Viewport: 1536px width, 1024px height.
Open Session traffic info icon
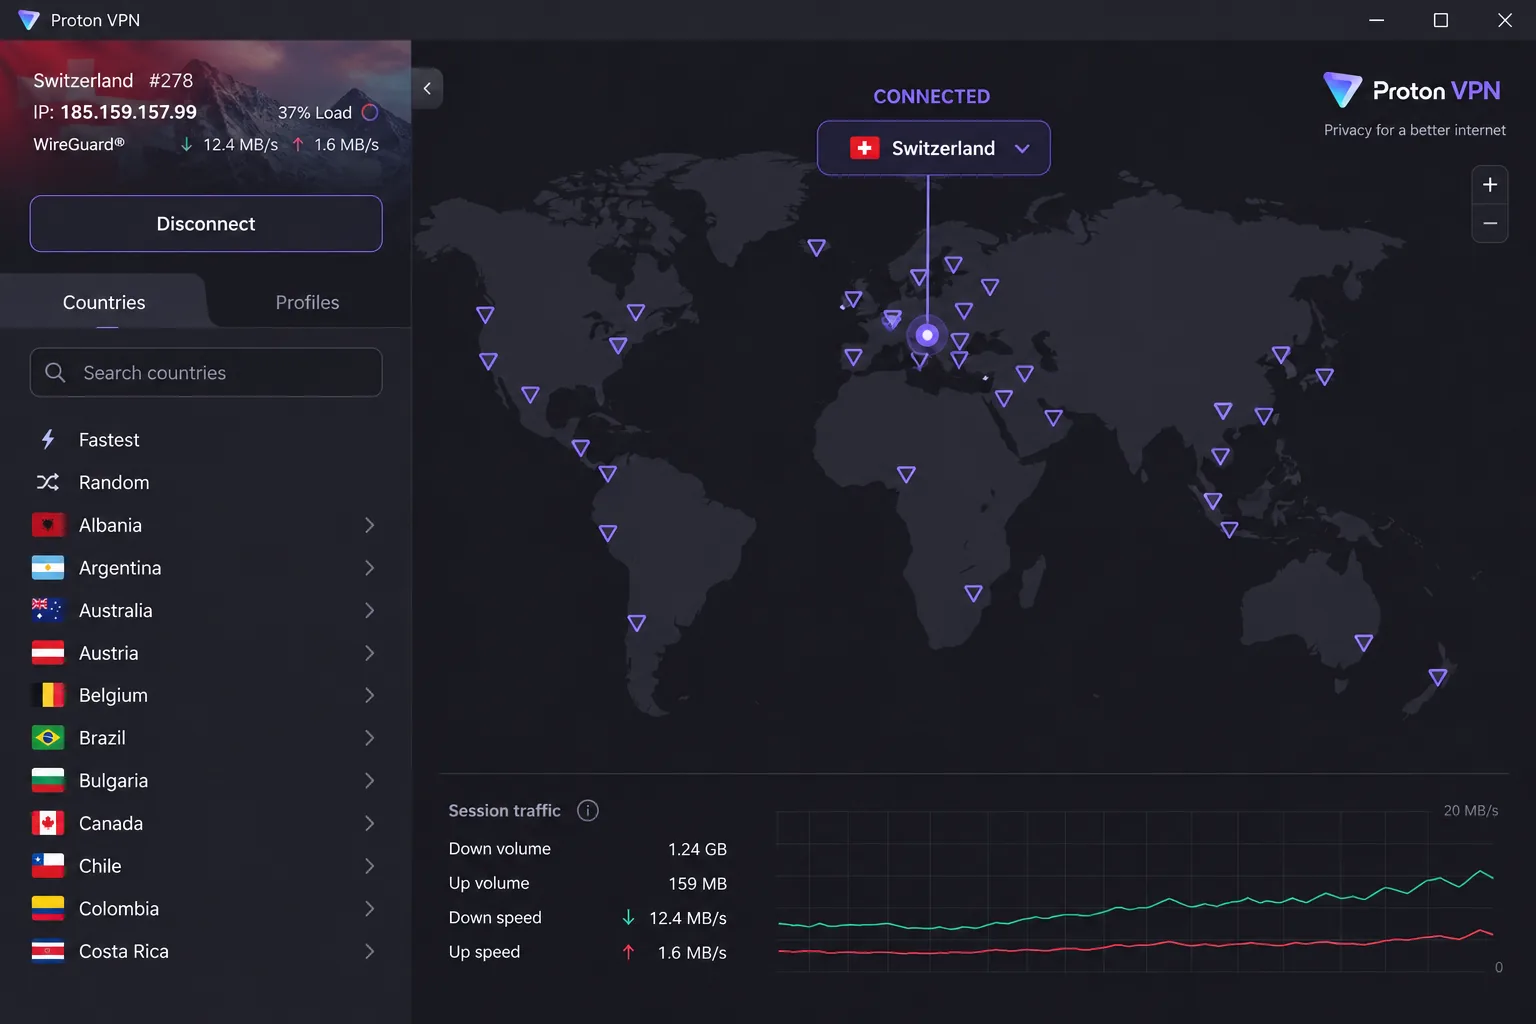(588, 810)
